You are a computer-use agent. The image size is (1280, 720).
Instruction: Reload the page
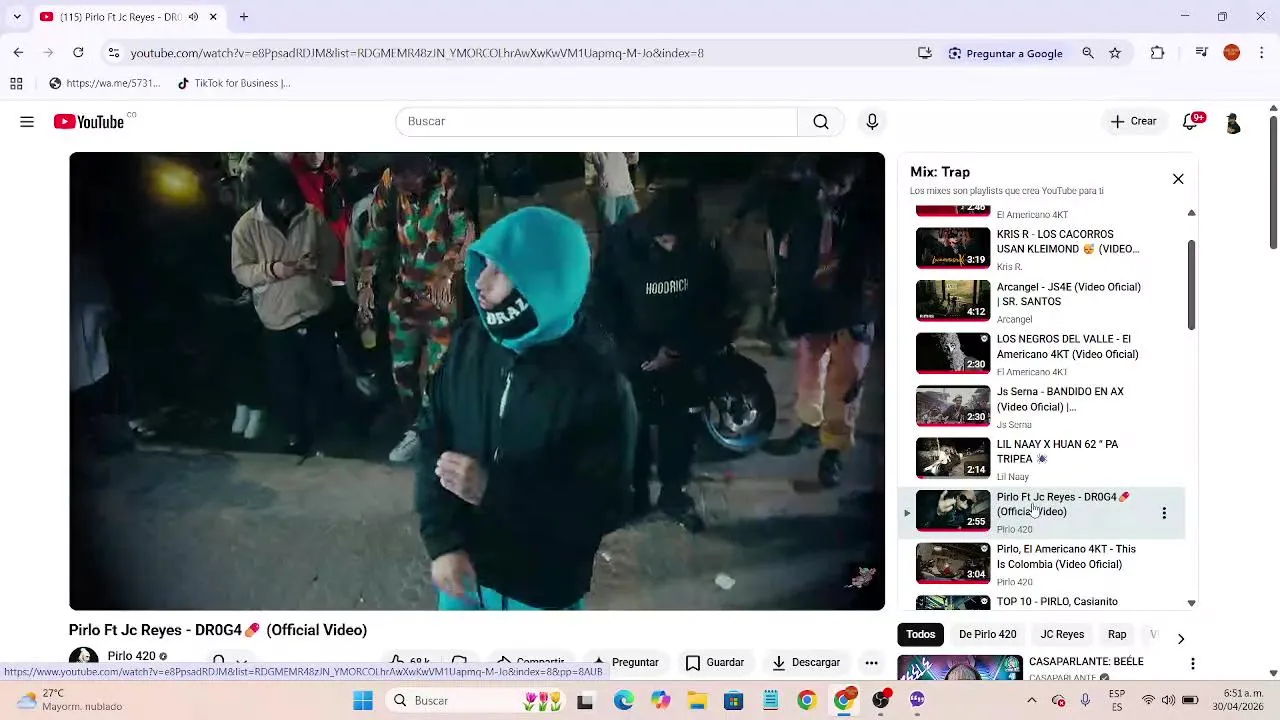[x=78, y=53]
